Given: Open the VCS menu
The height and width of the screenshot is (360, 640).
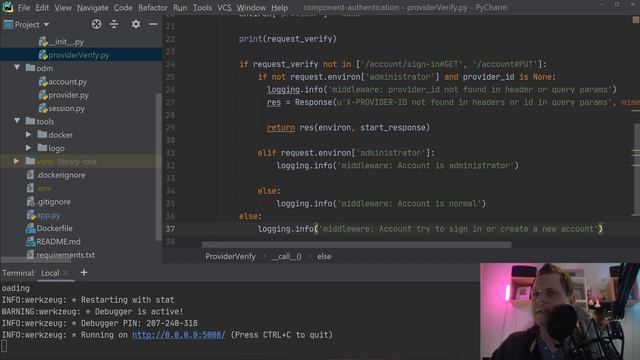Looking at the screenshot, I should point(224,7).
